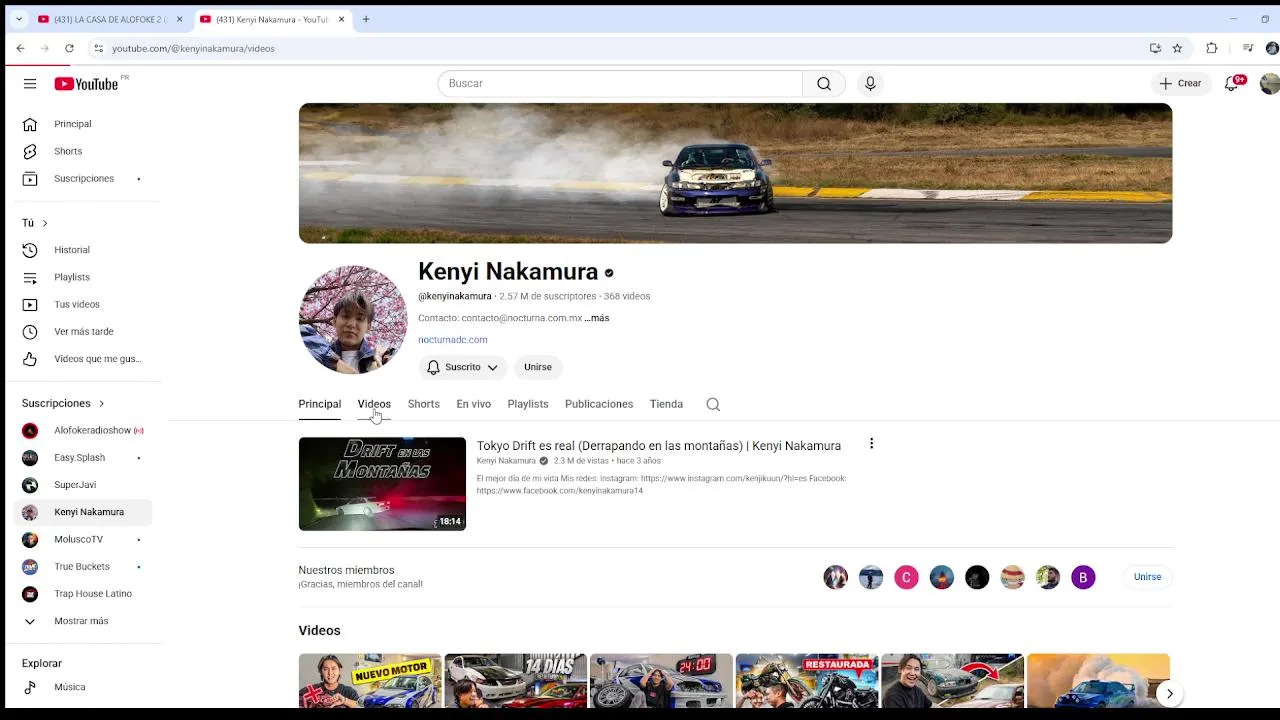View site information icon in address bar
This screenshot has height=720, width=1280.
click(98, 48)
